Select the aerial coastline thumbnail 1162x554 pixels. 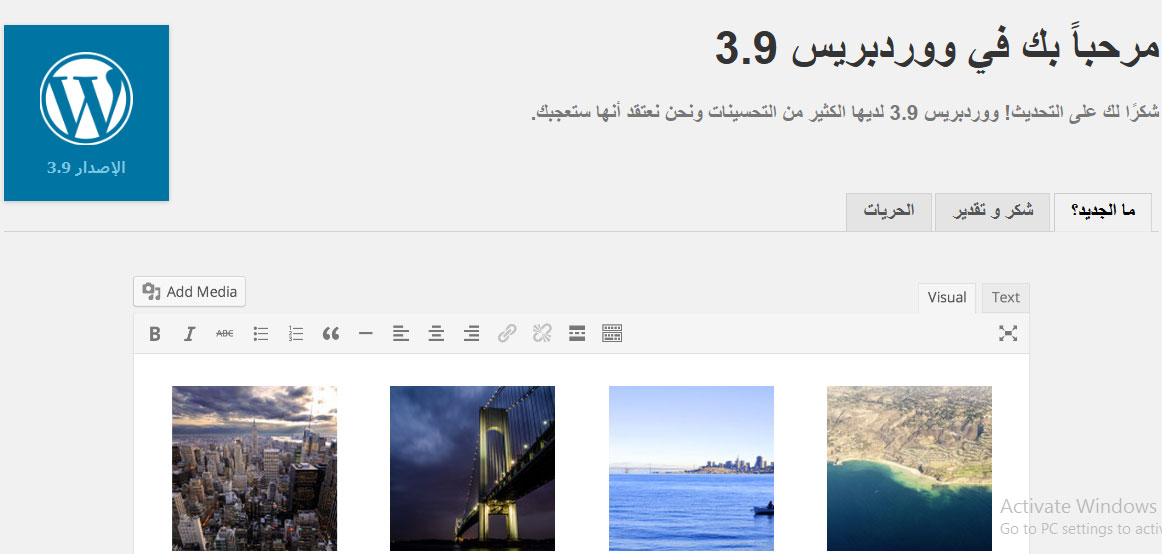pyautogui.click(x=909, y=468)
